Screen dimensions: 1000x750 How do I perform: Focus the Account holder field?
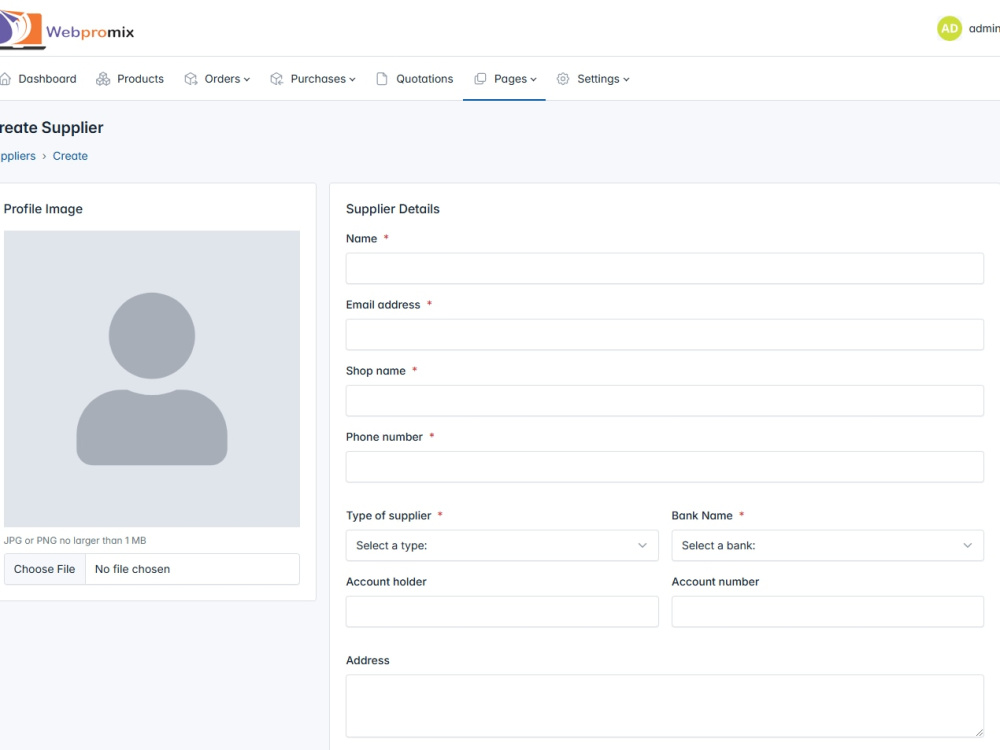pyautogui.click(x=502, y=612)
